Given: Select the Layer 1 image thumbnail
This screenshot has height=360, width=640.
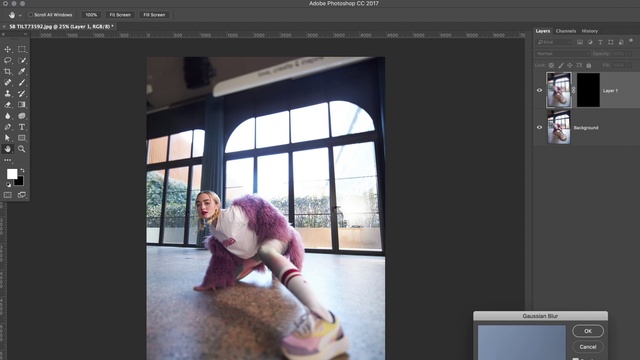Looking at the screenshot, I should pyautogui.click(x=559, y=90).
